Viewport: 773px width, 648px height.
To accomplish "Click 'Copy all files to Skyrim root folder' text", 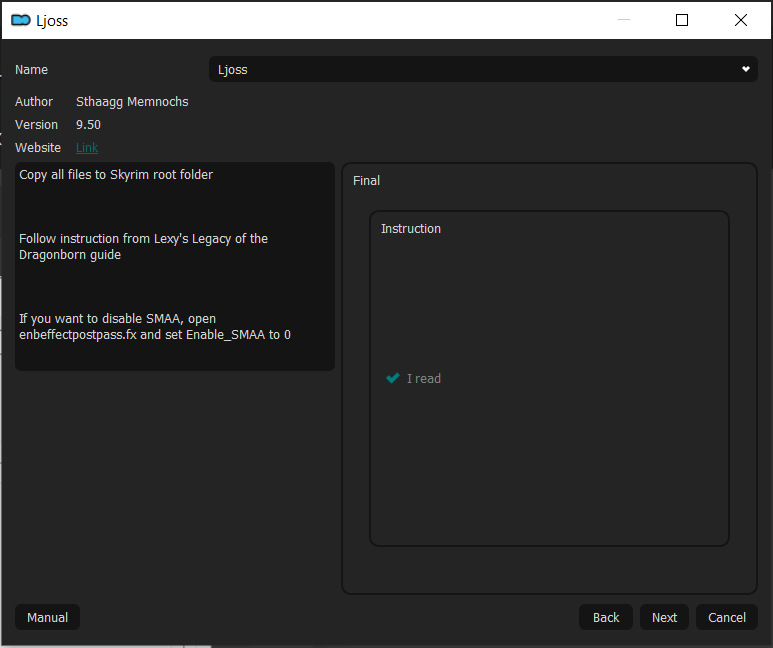I will coord(116,175).
